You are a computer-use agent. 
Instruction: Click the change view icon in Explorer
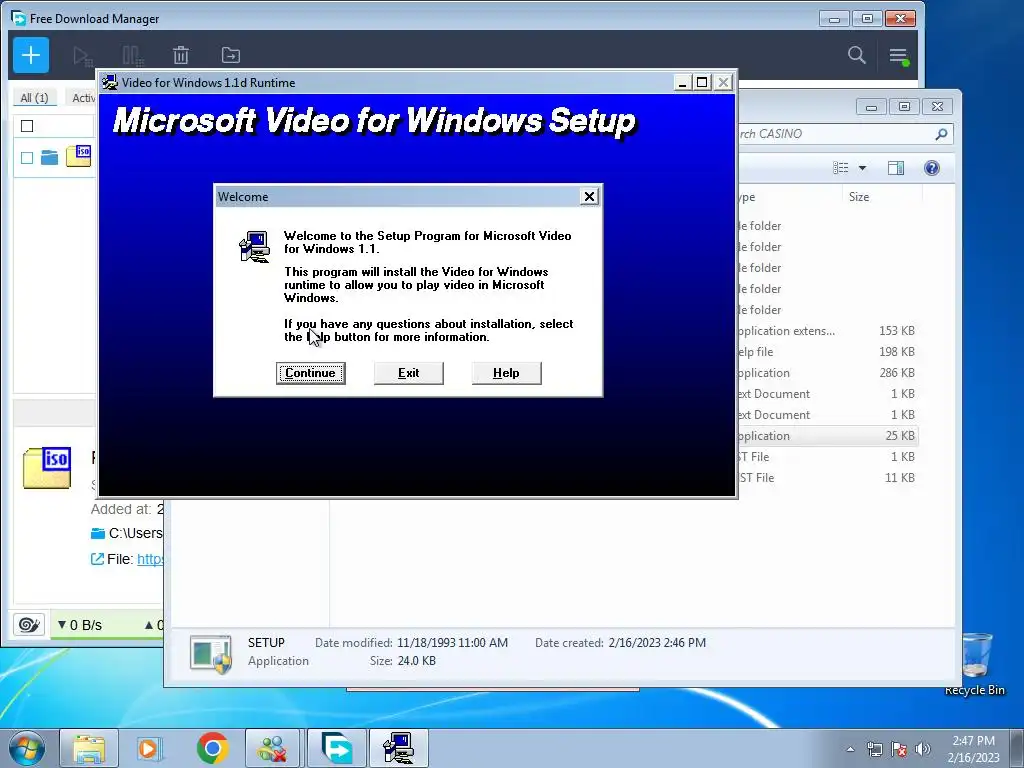[840, 168]
